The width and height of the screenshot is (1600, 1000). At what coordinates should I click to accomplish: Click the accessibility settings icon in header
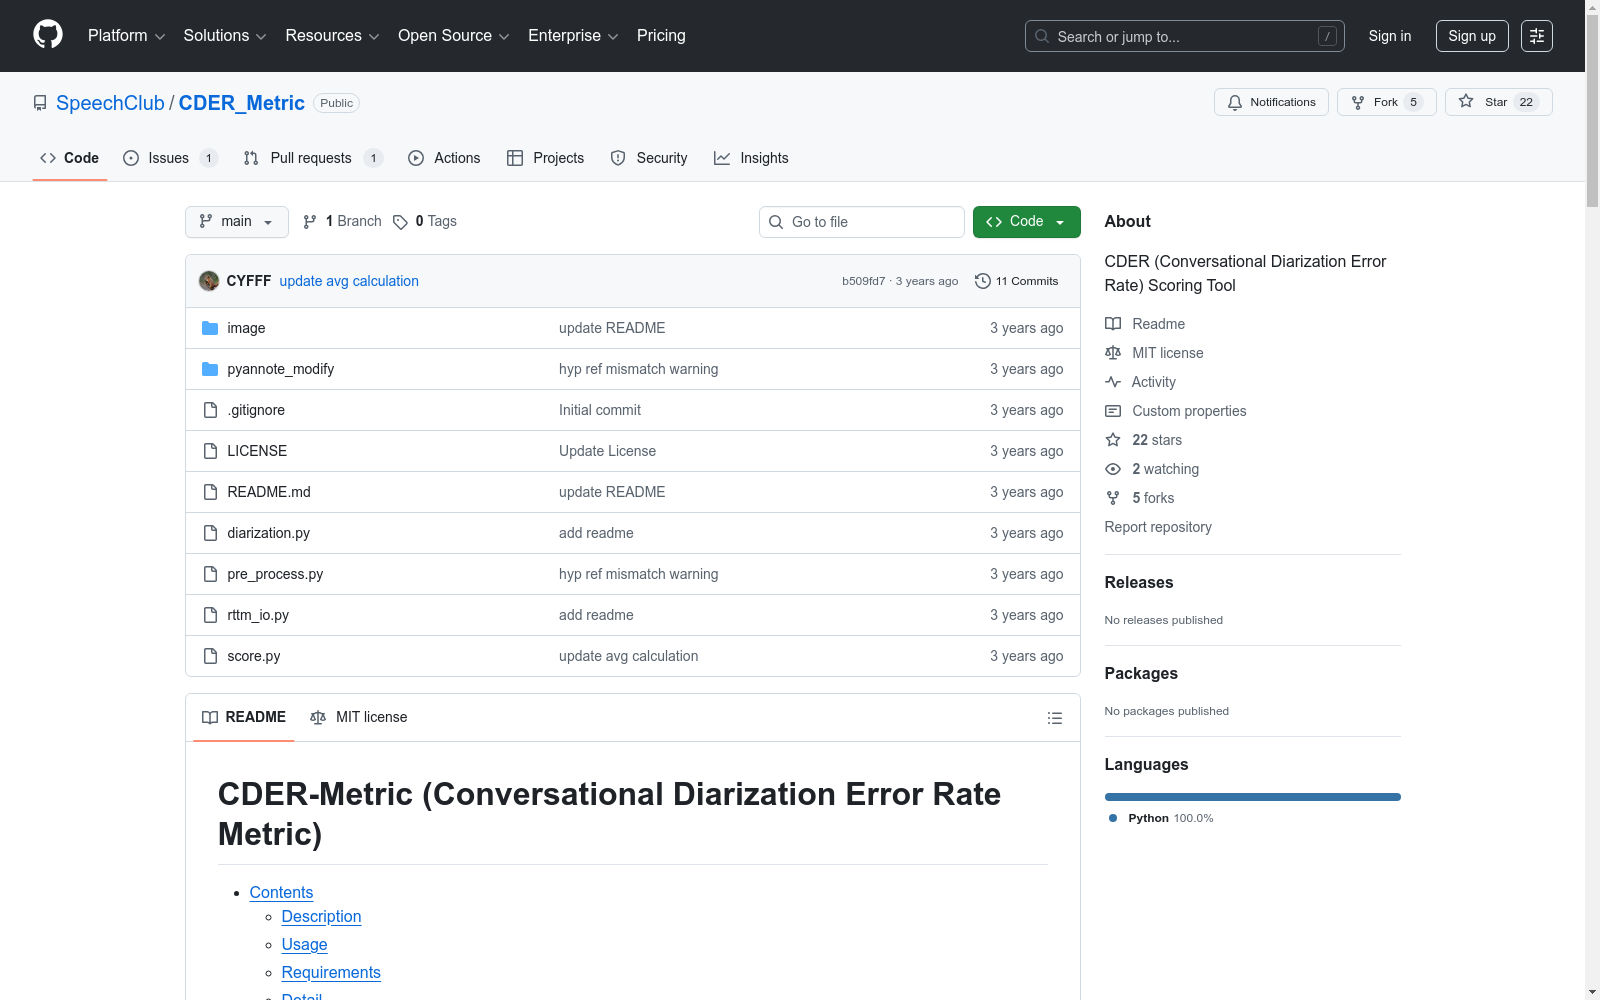[x=1536, y=36]
